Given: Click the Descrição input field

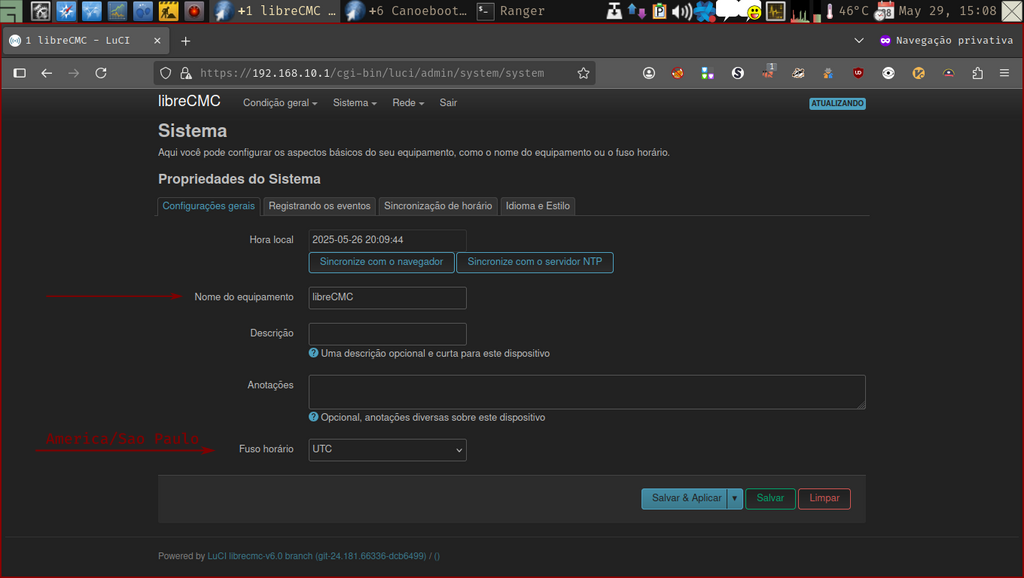Looking at the screenshot, I should pos(387,333).
